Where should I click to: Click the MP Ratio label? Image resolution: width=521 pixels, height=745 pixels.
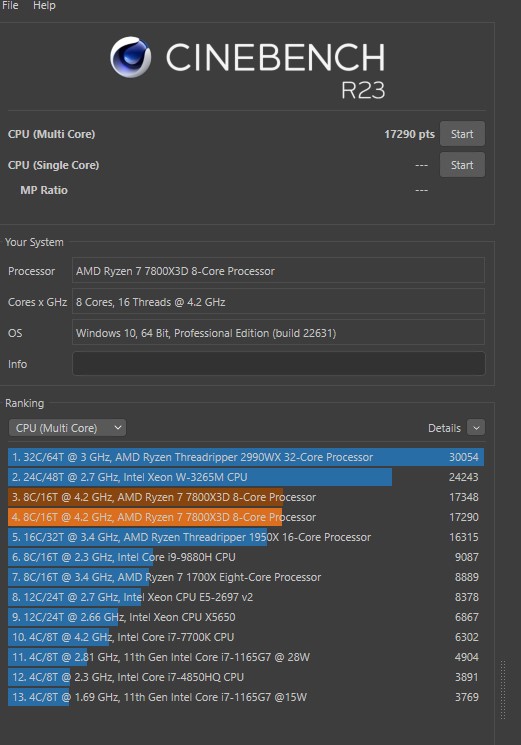point(44,190)
